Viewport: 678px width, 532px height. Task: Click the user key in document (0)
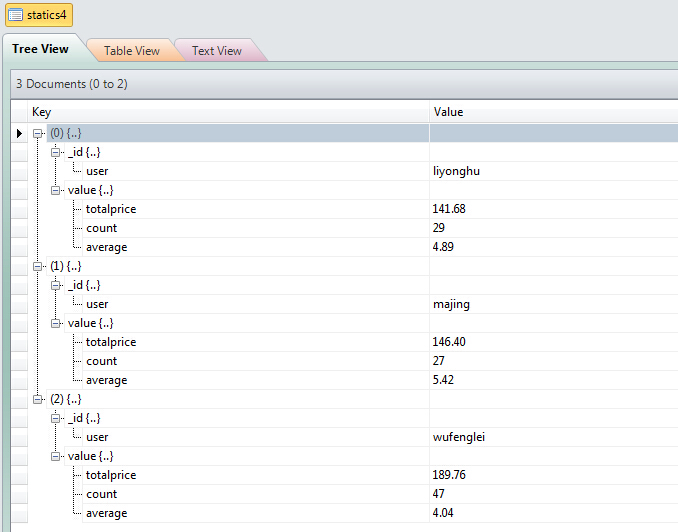pyautogui.click(x=97, y=171)
